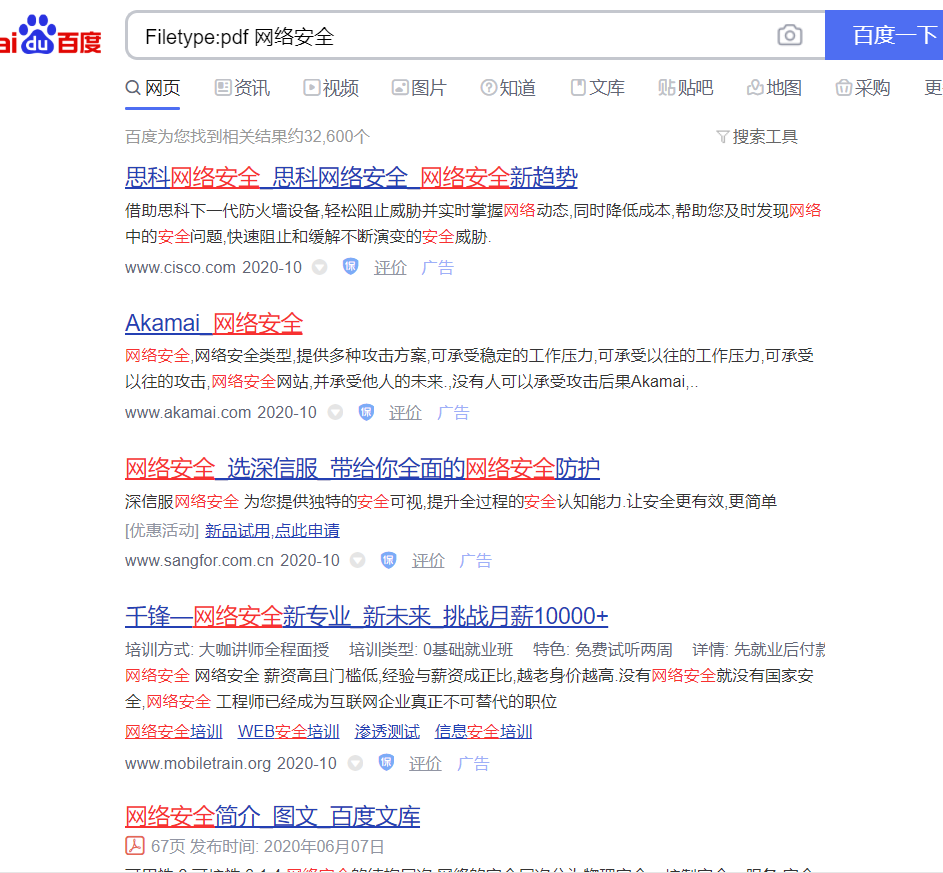The width and height of the screenshot is (943, 873).
Task: Click 评价 on the akamai result
Action: (x=405, y=413)
